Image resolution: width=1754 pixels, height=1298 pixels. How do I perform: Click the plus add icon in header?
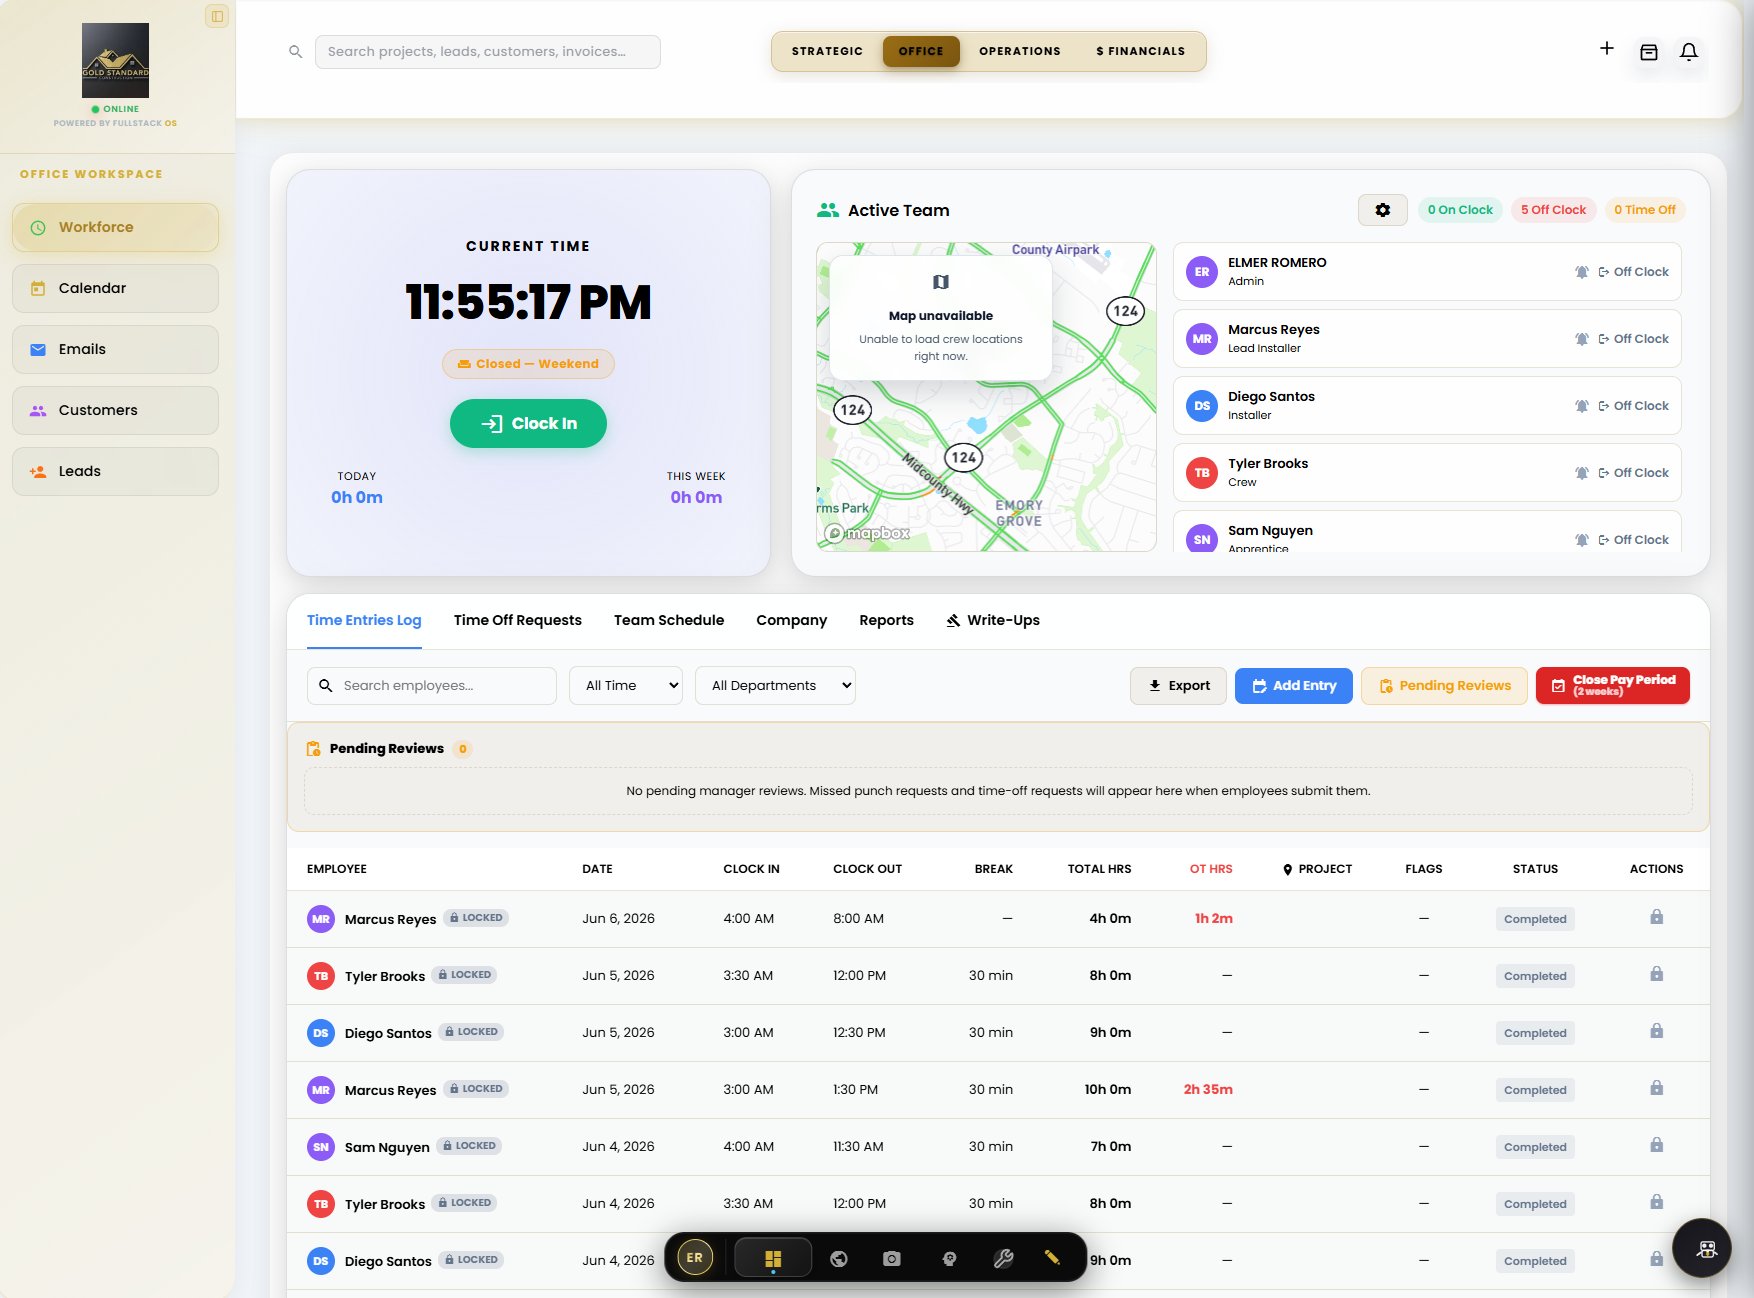point(1607,48)
